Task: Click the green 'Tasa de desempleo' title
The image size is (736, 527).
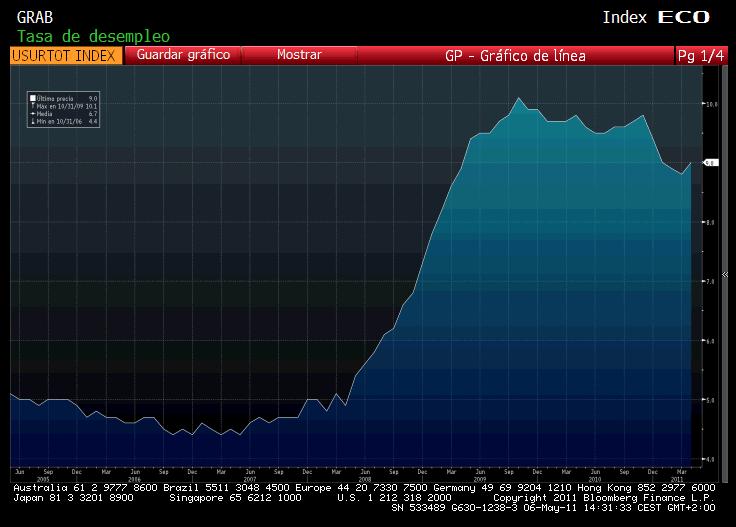Action: [93, 36]
